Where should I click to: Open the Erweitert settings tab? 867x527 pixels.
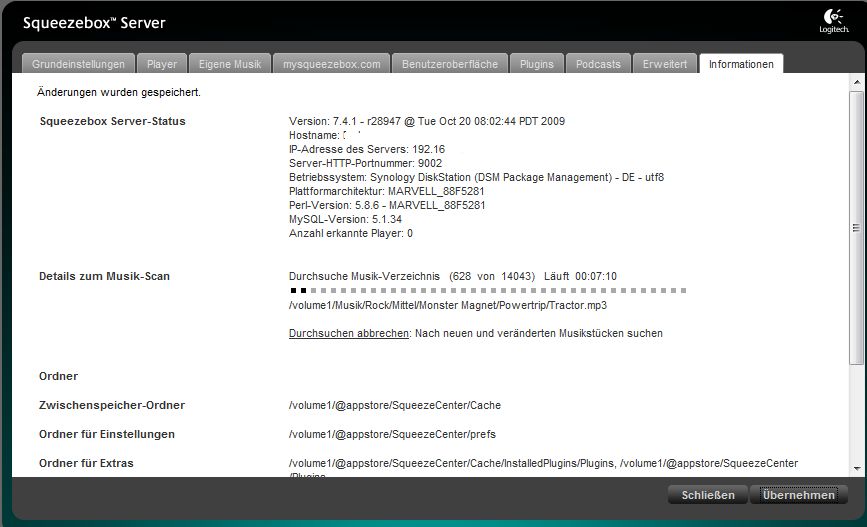(x=665, y=64)
